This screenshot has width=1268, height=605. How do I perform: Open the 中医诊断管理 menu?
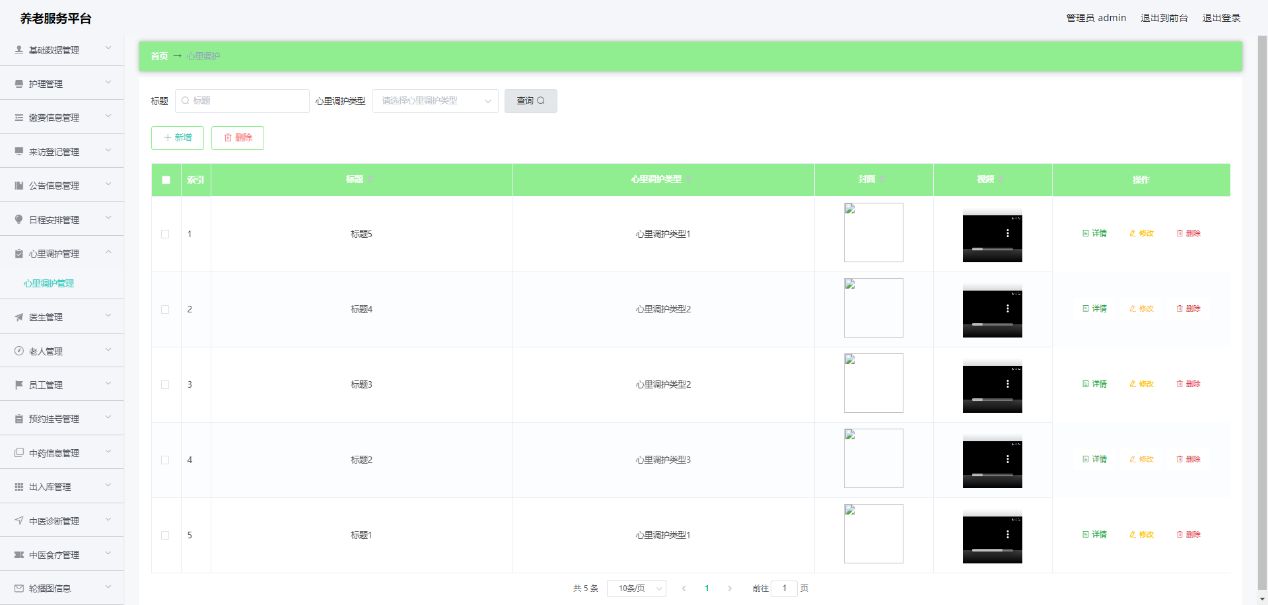click(62, 521)
